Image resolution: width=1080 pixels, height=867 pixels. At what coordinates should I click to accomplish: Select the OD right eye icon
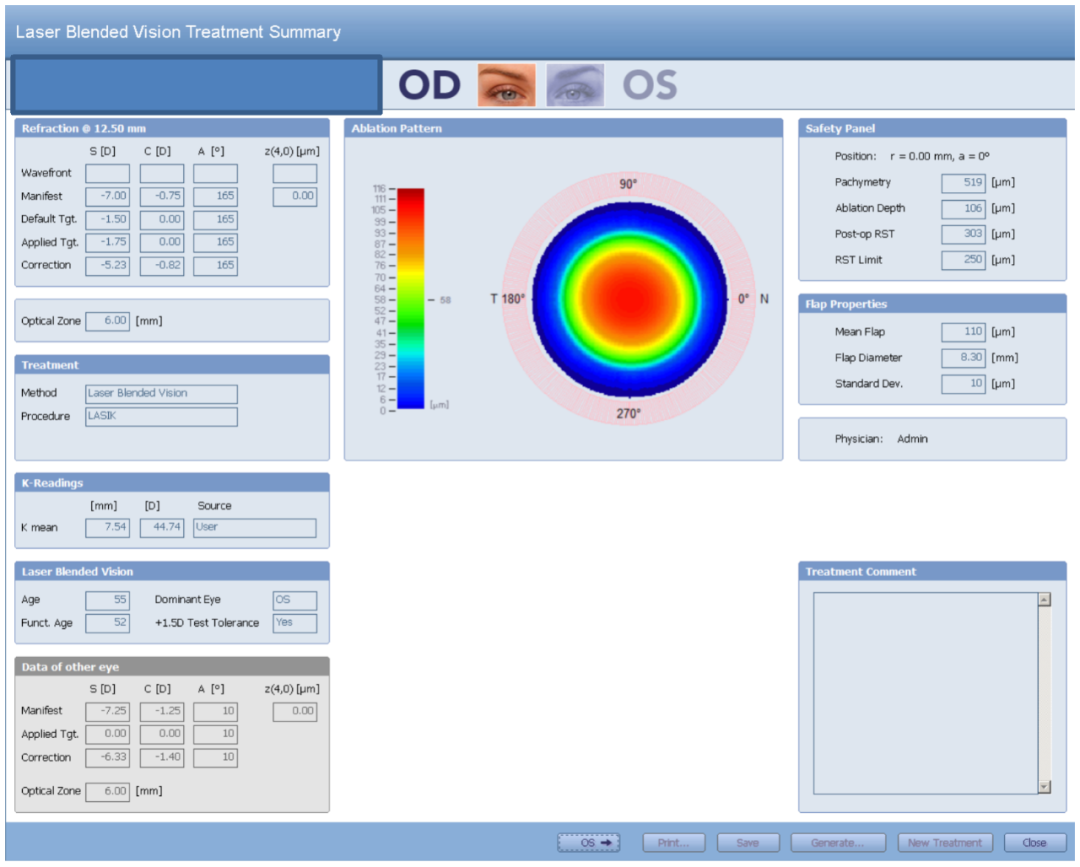click(x=506, y=85)
